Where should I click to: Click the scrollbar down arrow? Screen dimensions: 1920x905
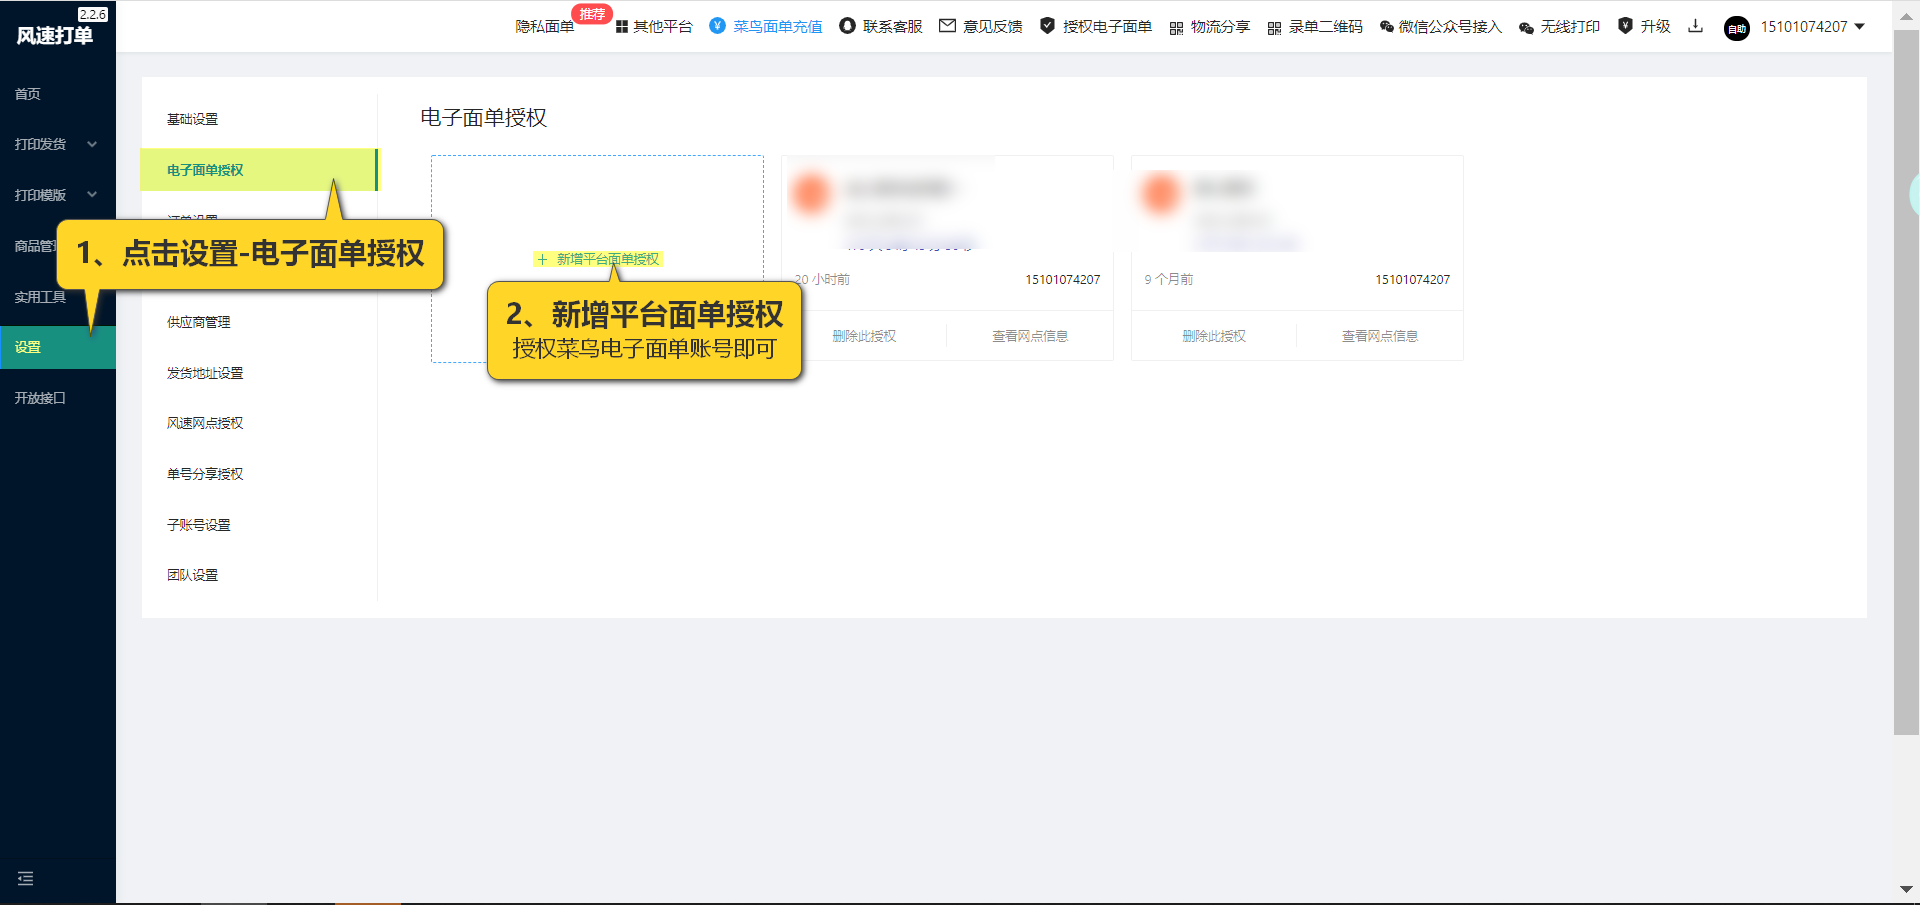1906,889
